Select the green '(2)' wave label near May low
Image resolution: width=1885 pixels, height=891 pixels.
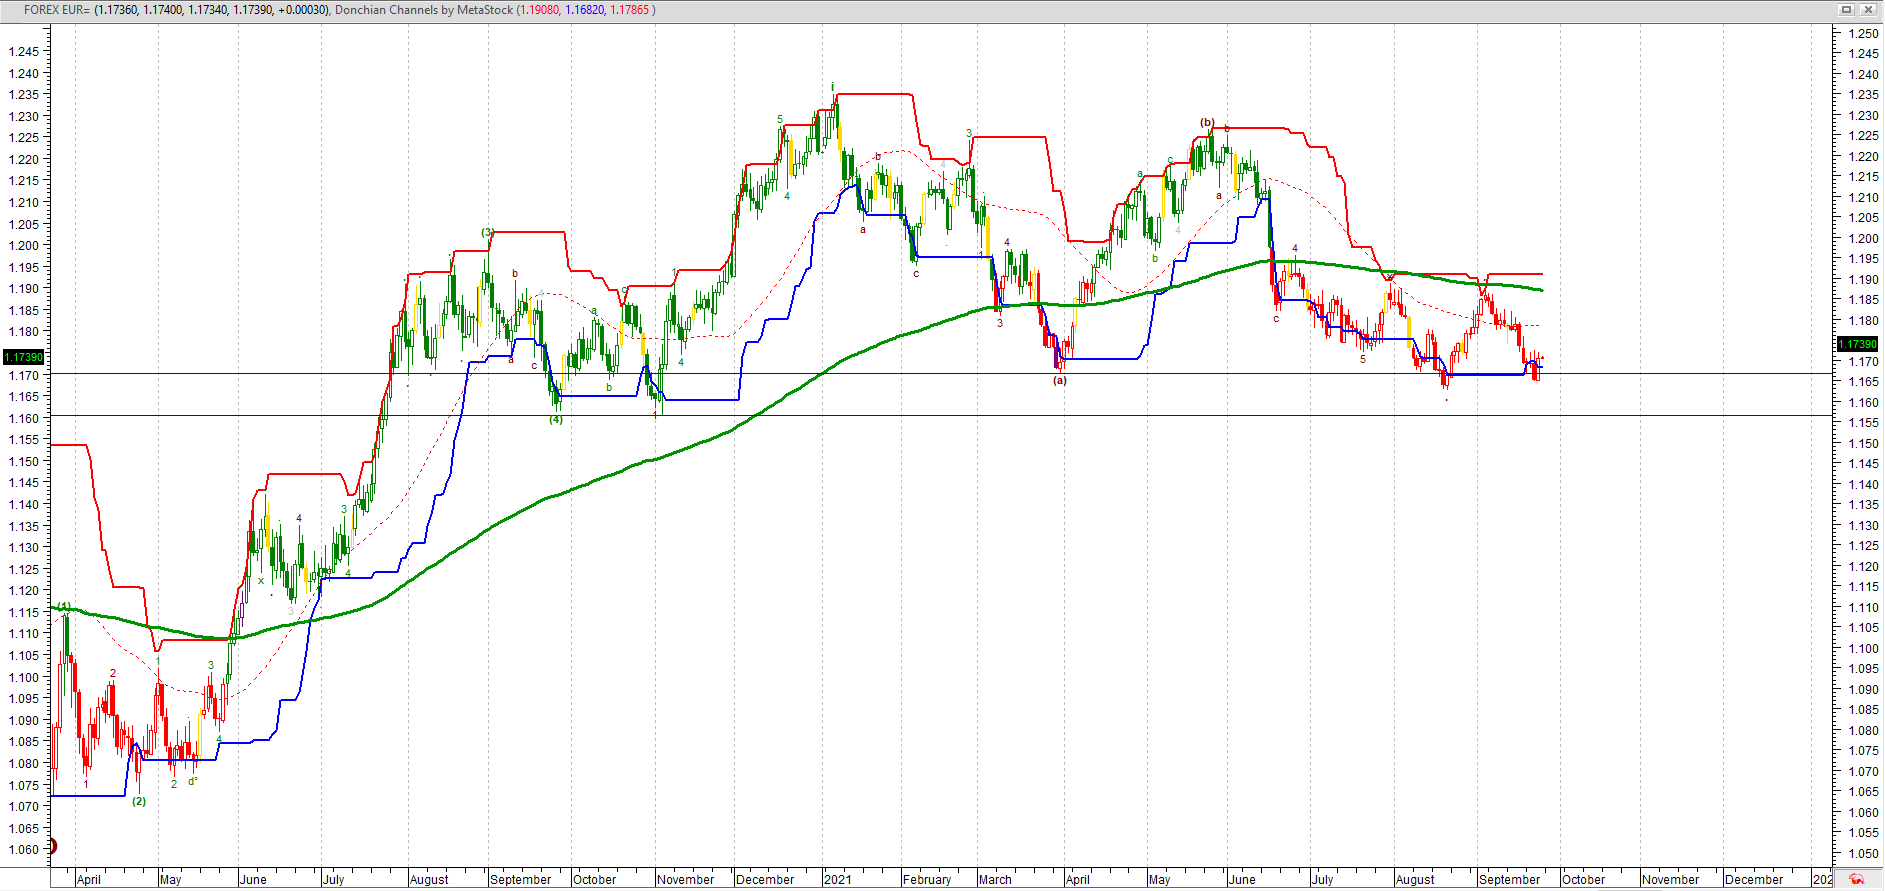(139, 801)
